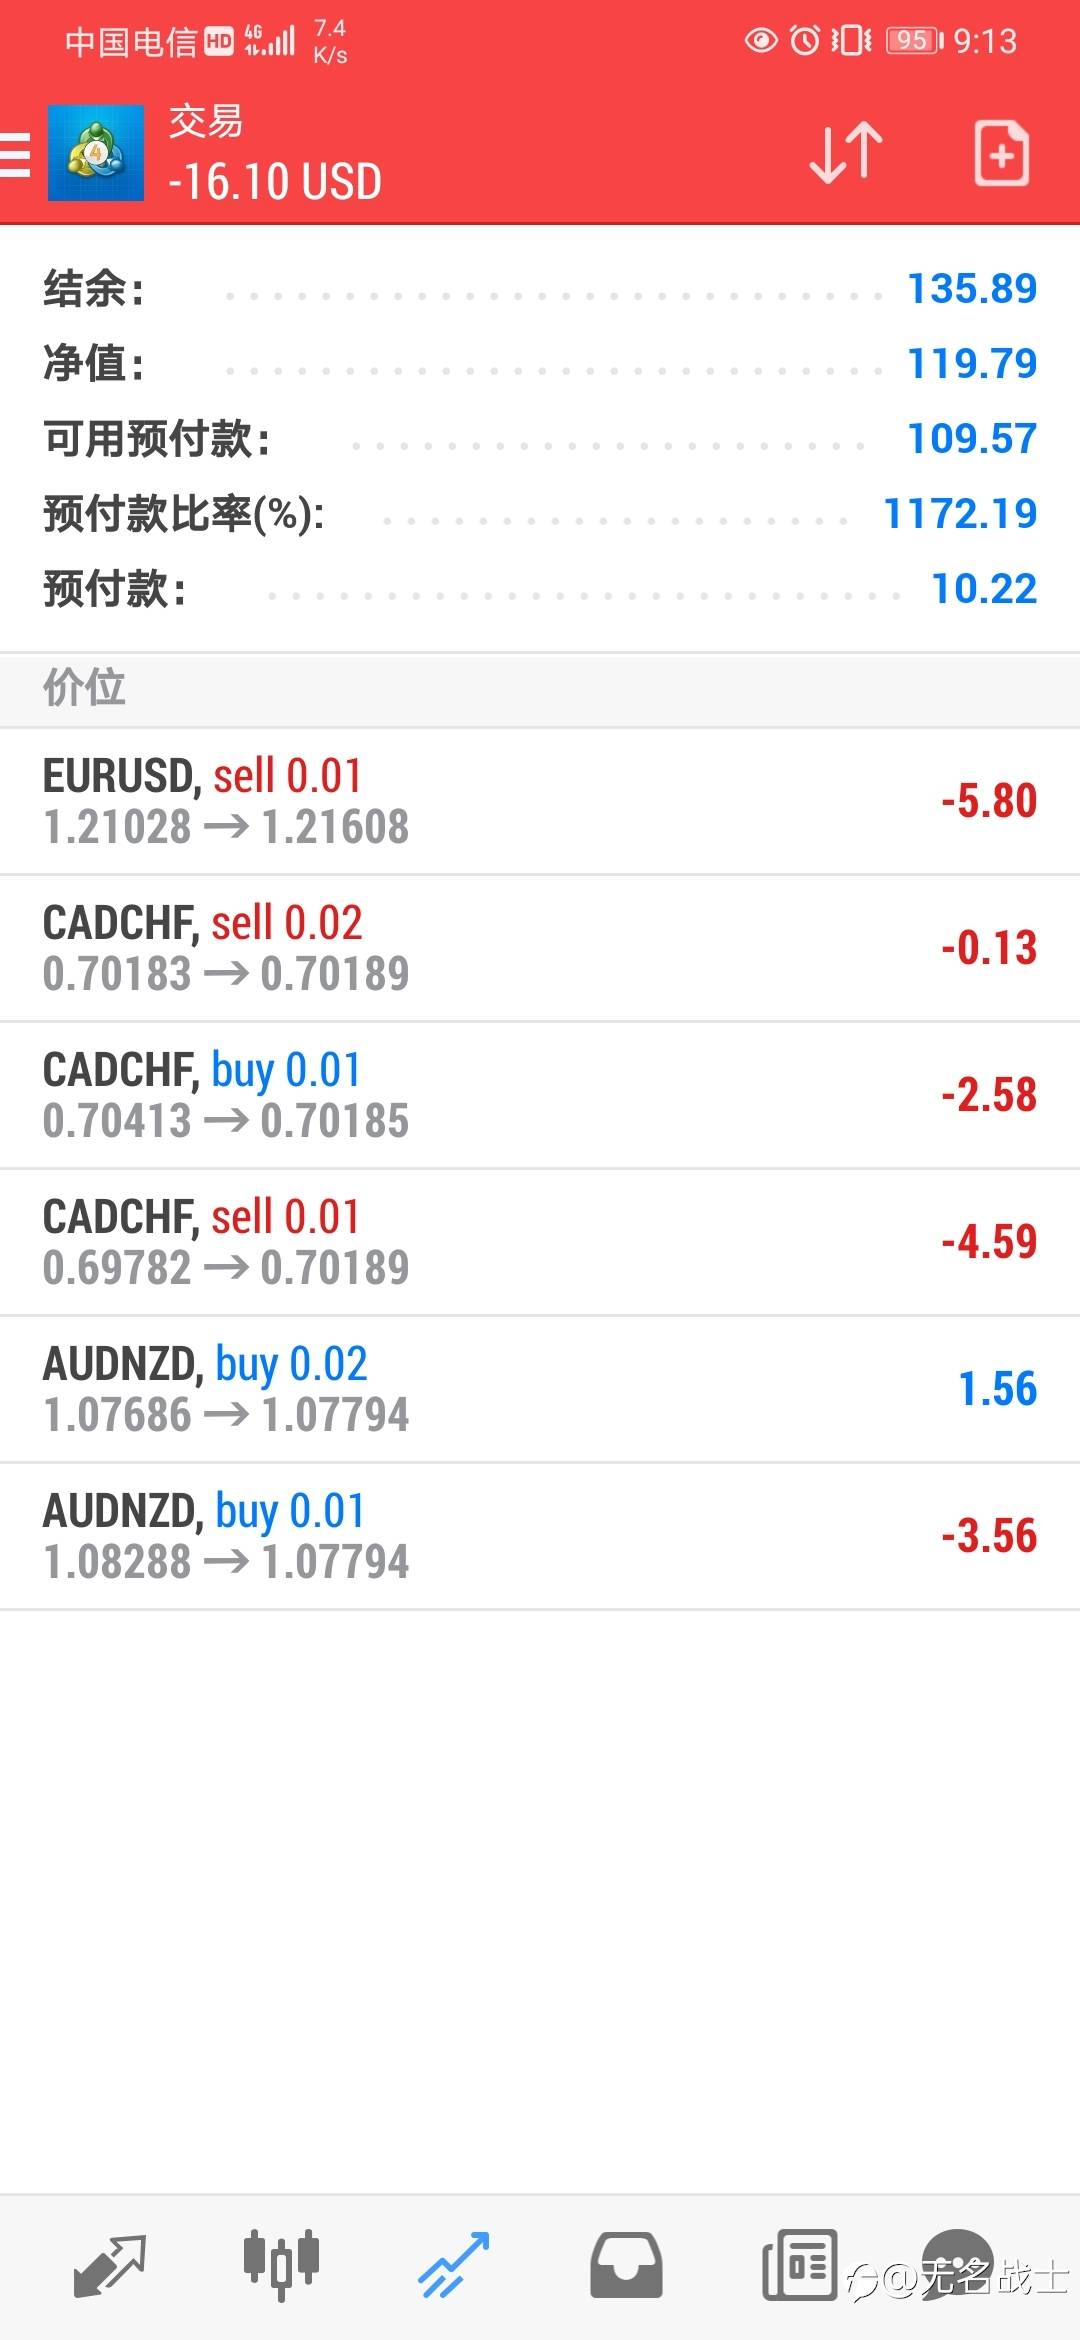Open the AUDNZD buy 0.01 position
Image resolution: width=1080 pixels, height=2340 pixels.
pyautogui.click(x=540, y=1536)
